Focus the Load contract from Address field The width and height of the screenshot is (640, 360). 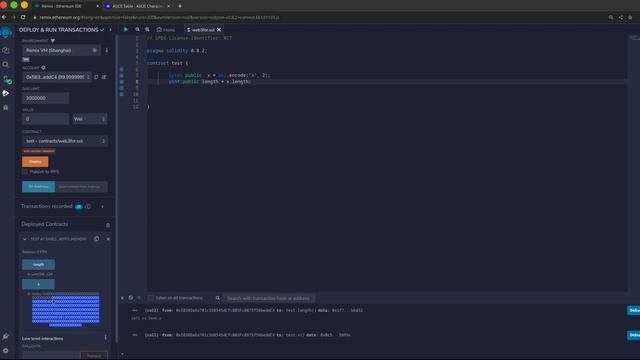coord(81,187)
